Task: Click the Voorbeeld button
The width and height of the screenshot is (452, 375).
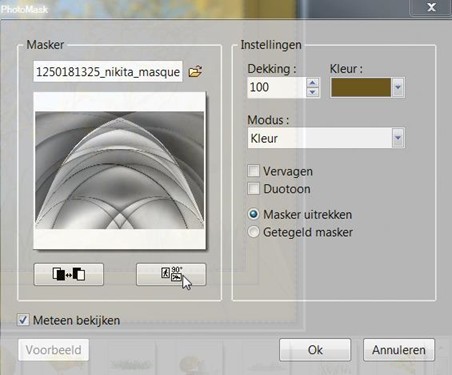Action: click(54, 350)
